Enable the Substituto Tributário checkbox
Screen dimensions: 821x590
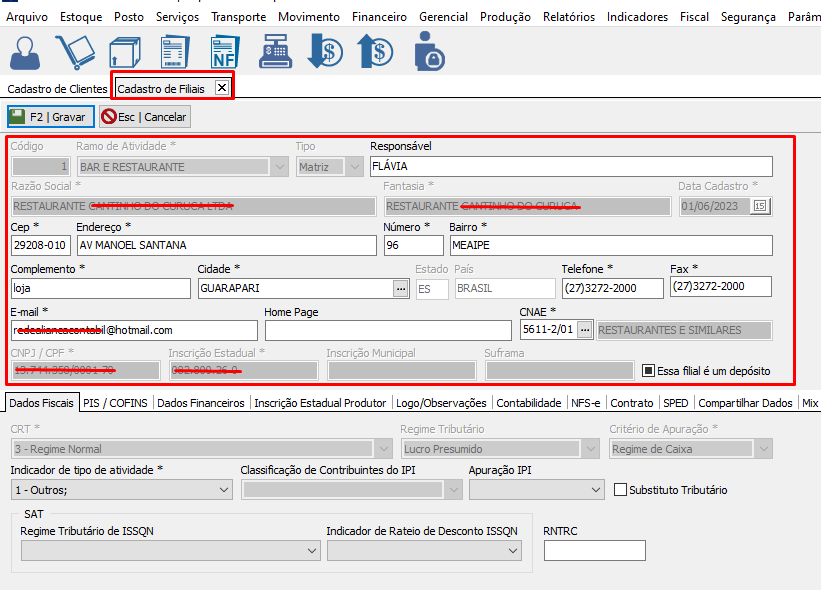pos(620,490)
